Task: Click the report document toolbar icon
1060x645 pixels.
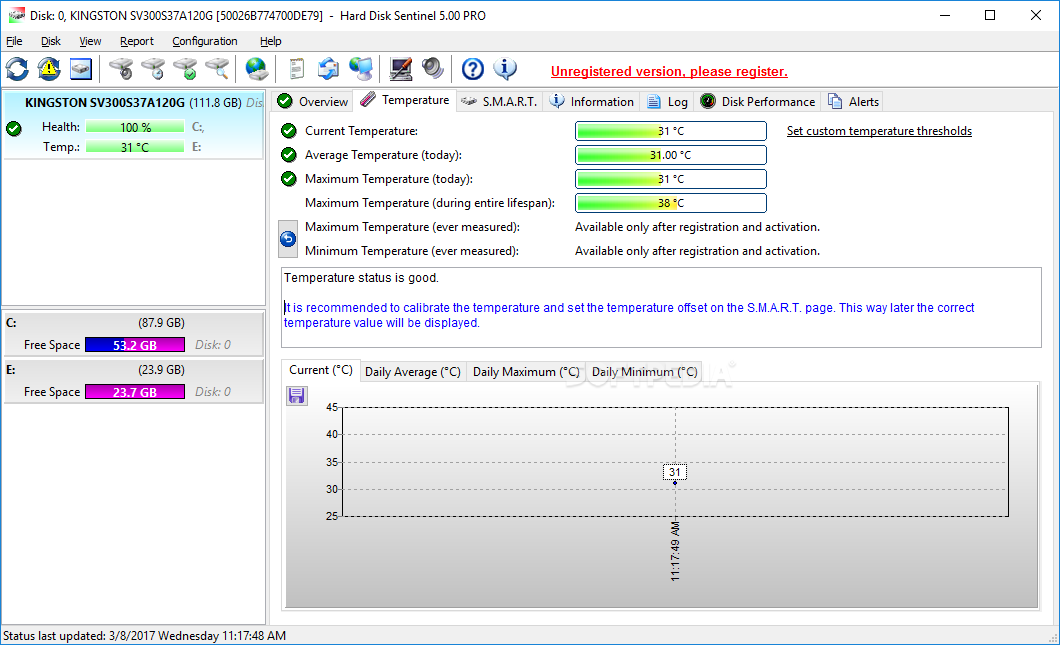Action: (297, 69)
